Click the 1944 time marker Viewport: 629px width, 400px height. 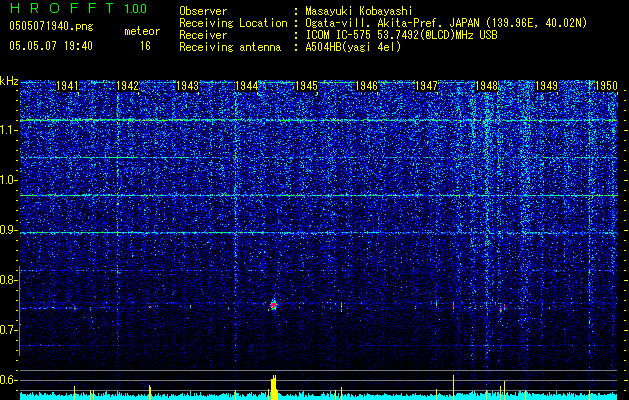[247, 86]
